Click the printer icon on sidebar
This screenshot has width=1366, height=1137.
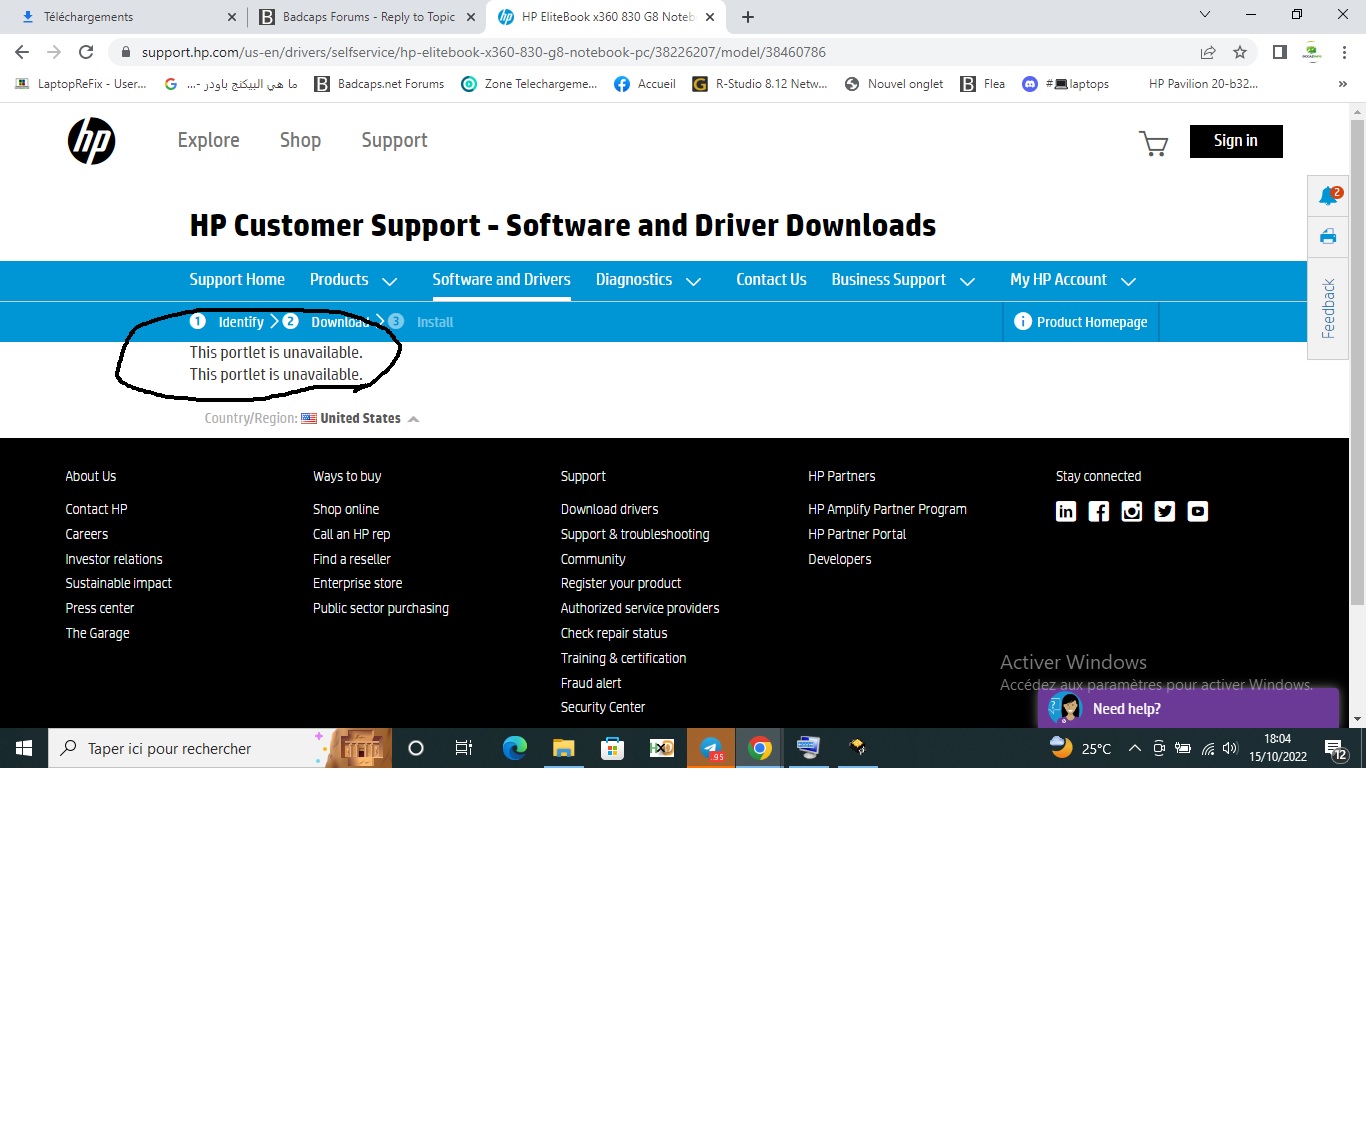(x=1328, y=237)
